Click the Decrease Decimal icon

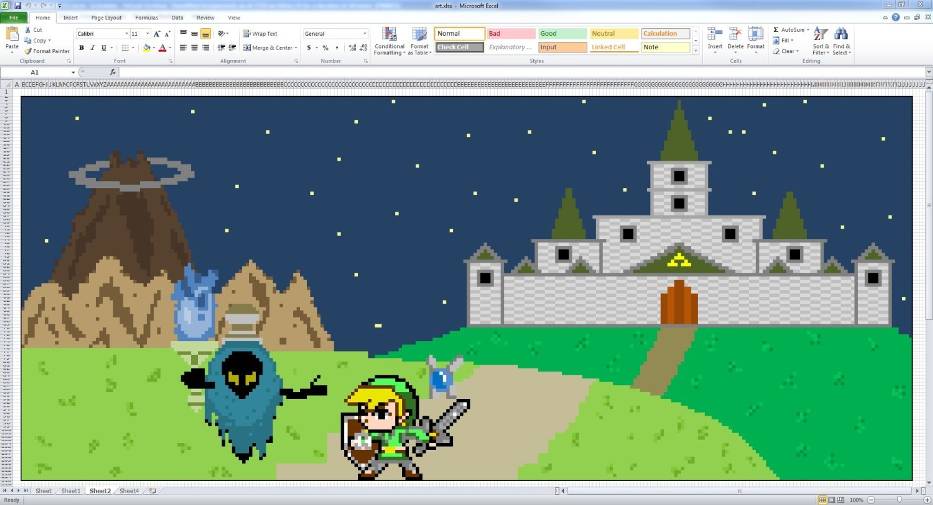(x=364, y=48)
